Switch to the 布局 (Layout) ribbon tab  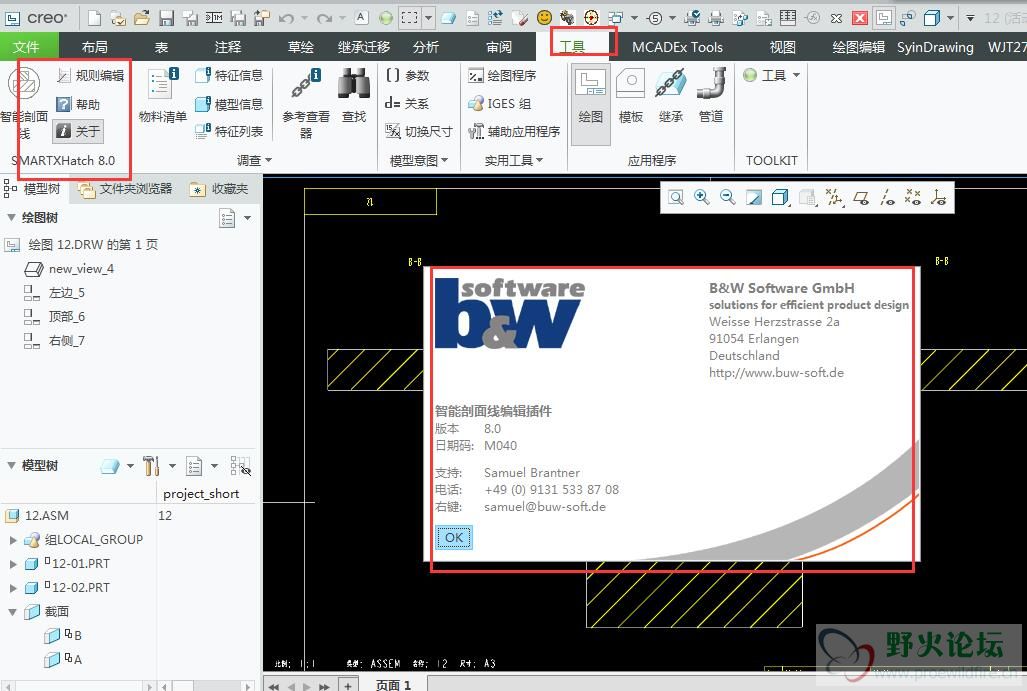(x=94, y=47)
